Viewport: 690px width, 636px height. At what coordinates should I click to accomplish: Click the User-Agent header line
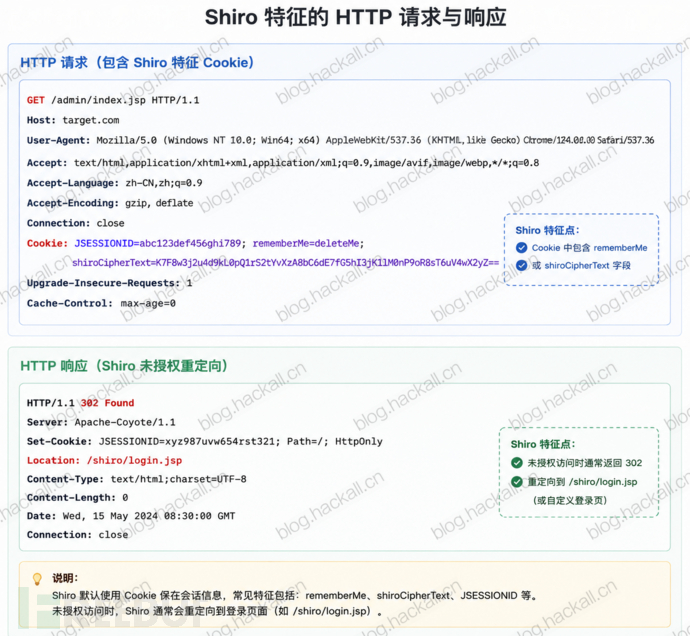point(341,140)
